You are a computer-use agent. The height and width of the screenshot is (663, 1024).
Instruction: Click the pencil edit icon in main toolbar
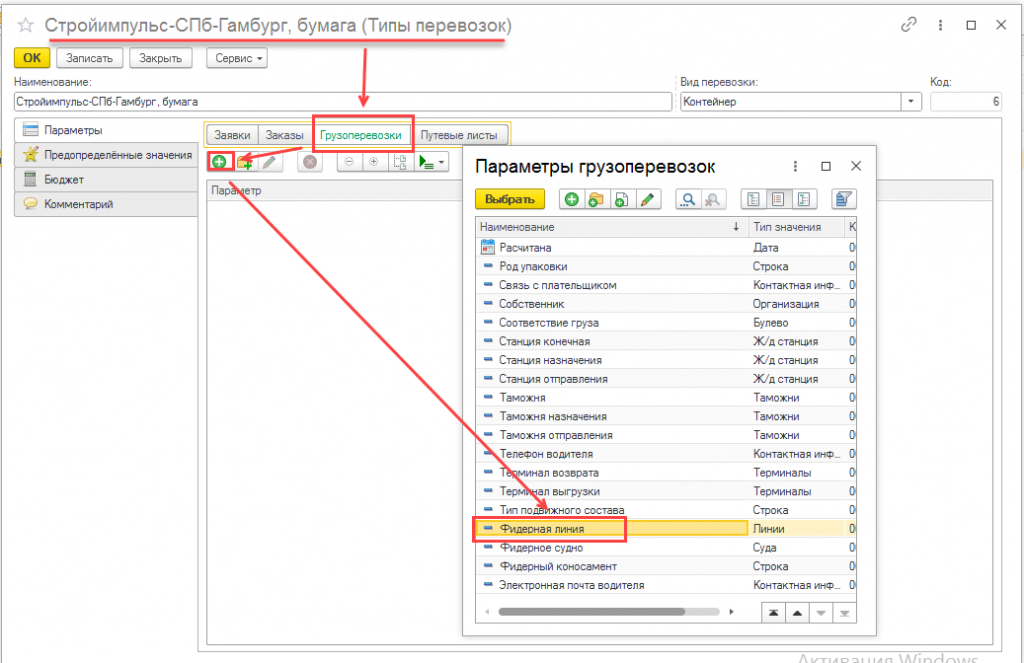(270, 161)
